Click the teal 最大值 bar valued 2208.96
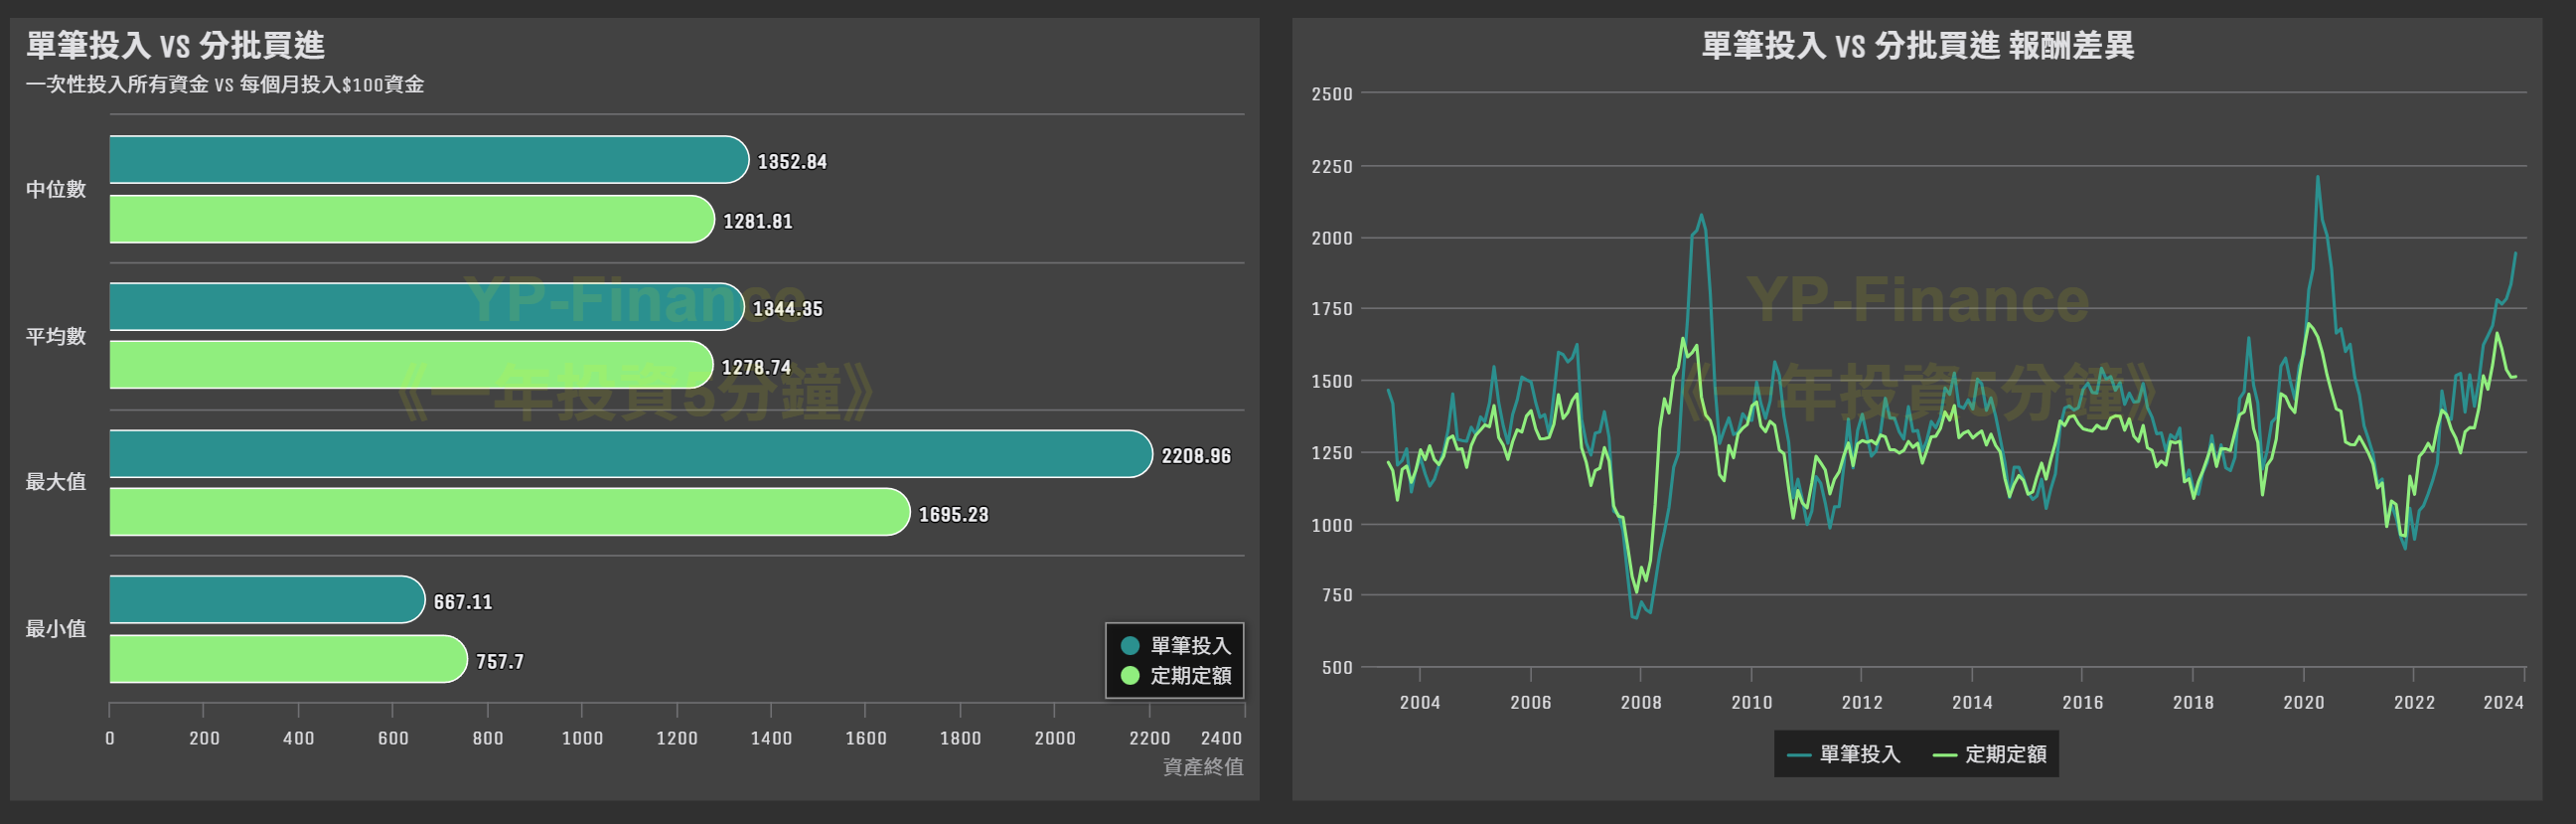This screenshot has width=2576, height=824. (630, 454)
